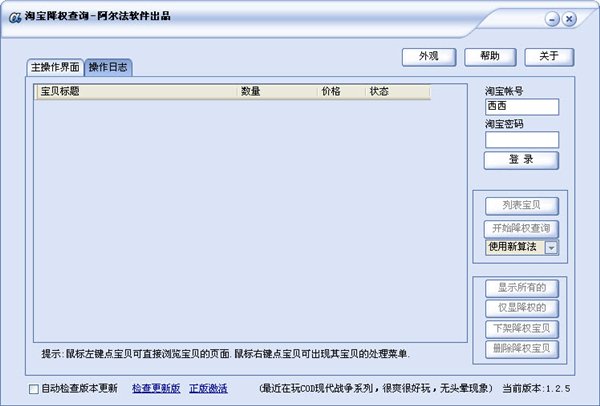
Task: Follow the 检查更新版 link
Action: point(156,388)
